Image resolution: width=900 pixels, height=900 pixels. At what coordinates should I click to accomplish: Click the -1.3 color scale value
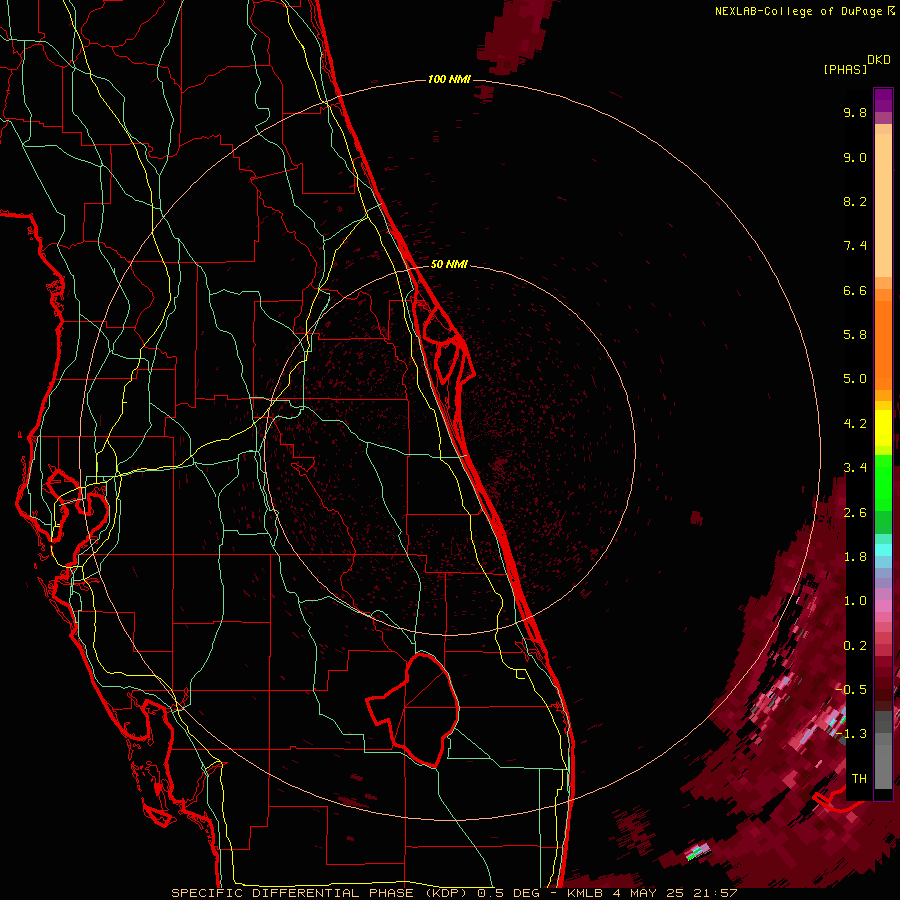coord(851,734)
